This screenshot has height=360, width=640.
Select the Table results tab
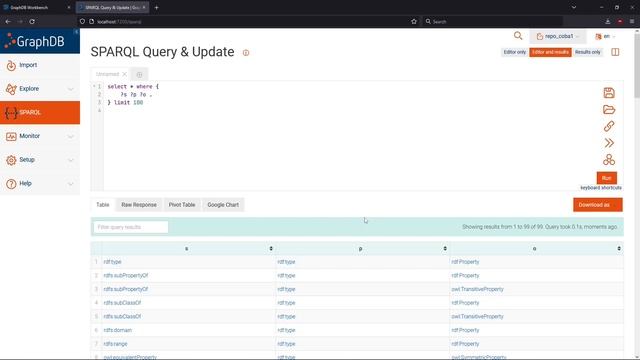point(103,205)
